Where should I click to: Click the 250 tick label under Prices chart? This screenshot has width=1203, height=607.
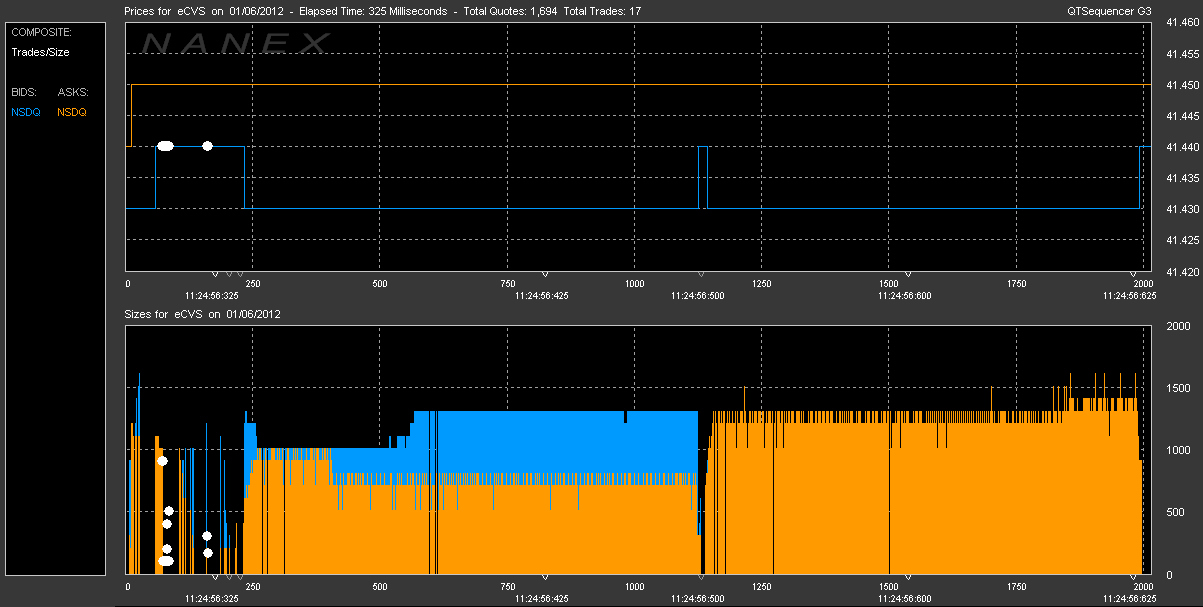252,284
